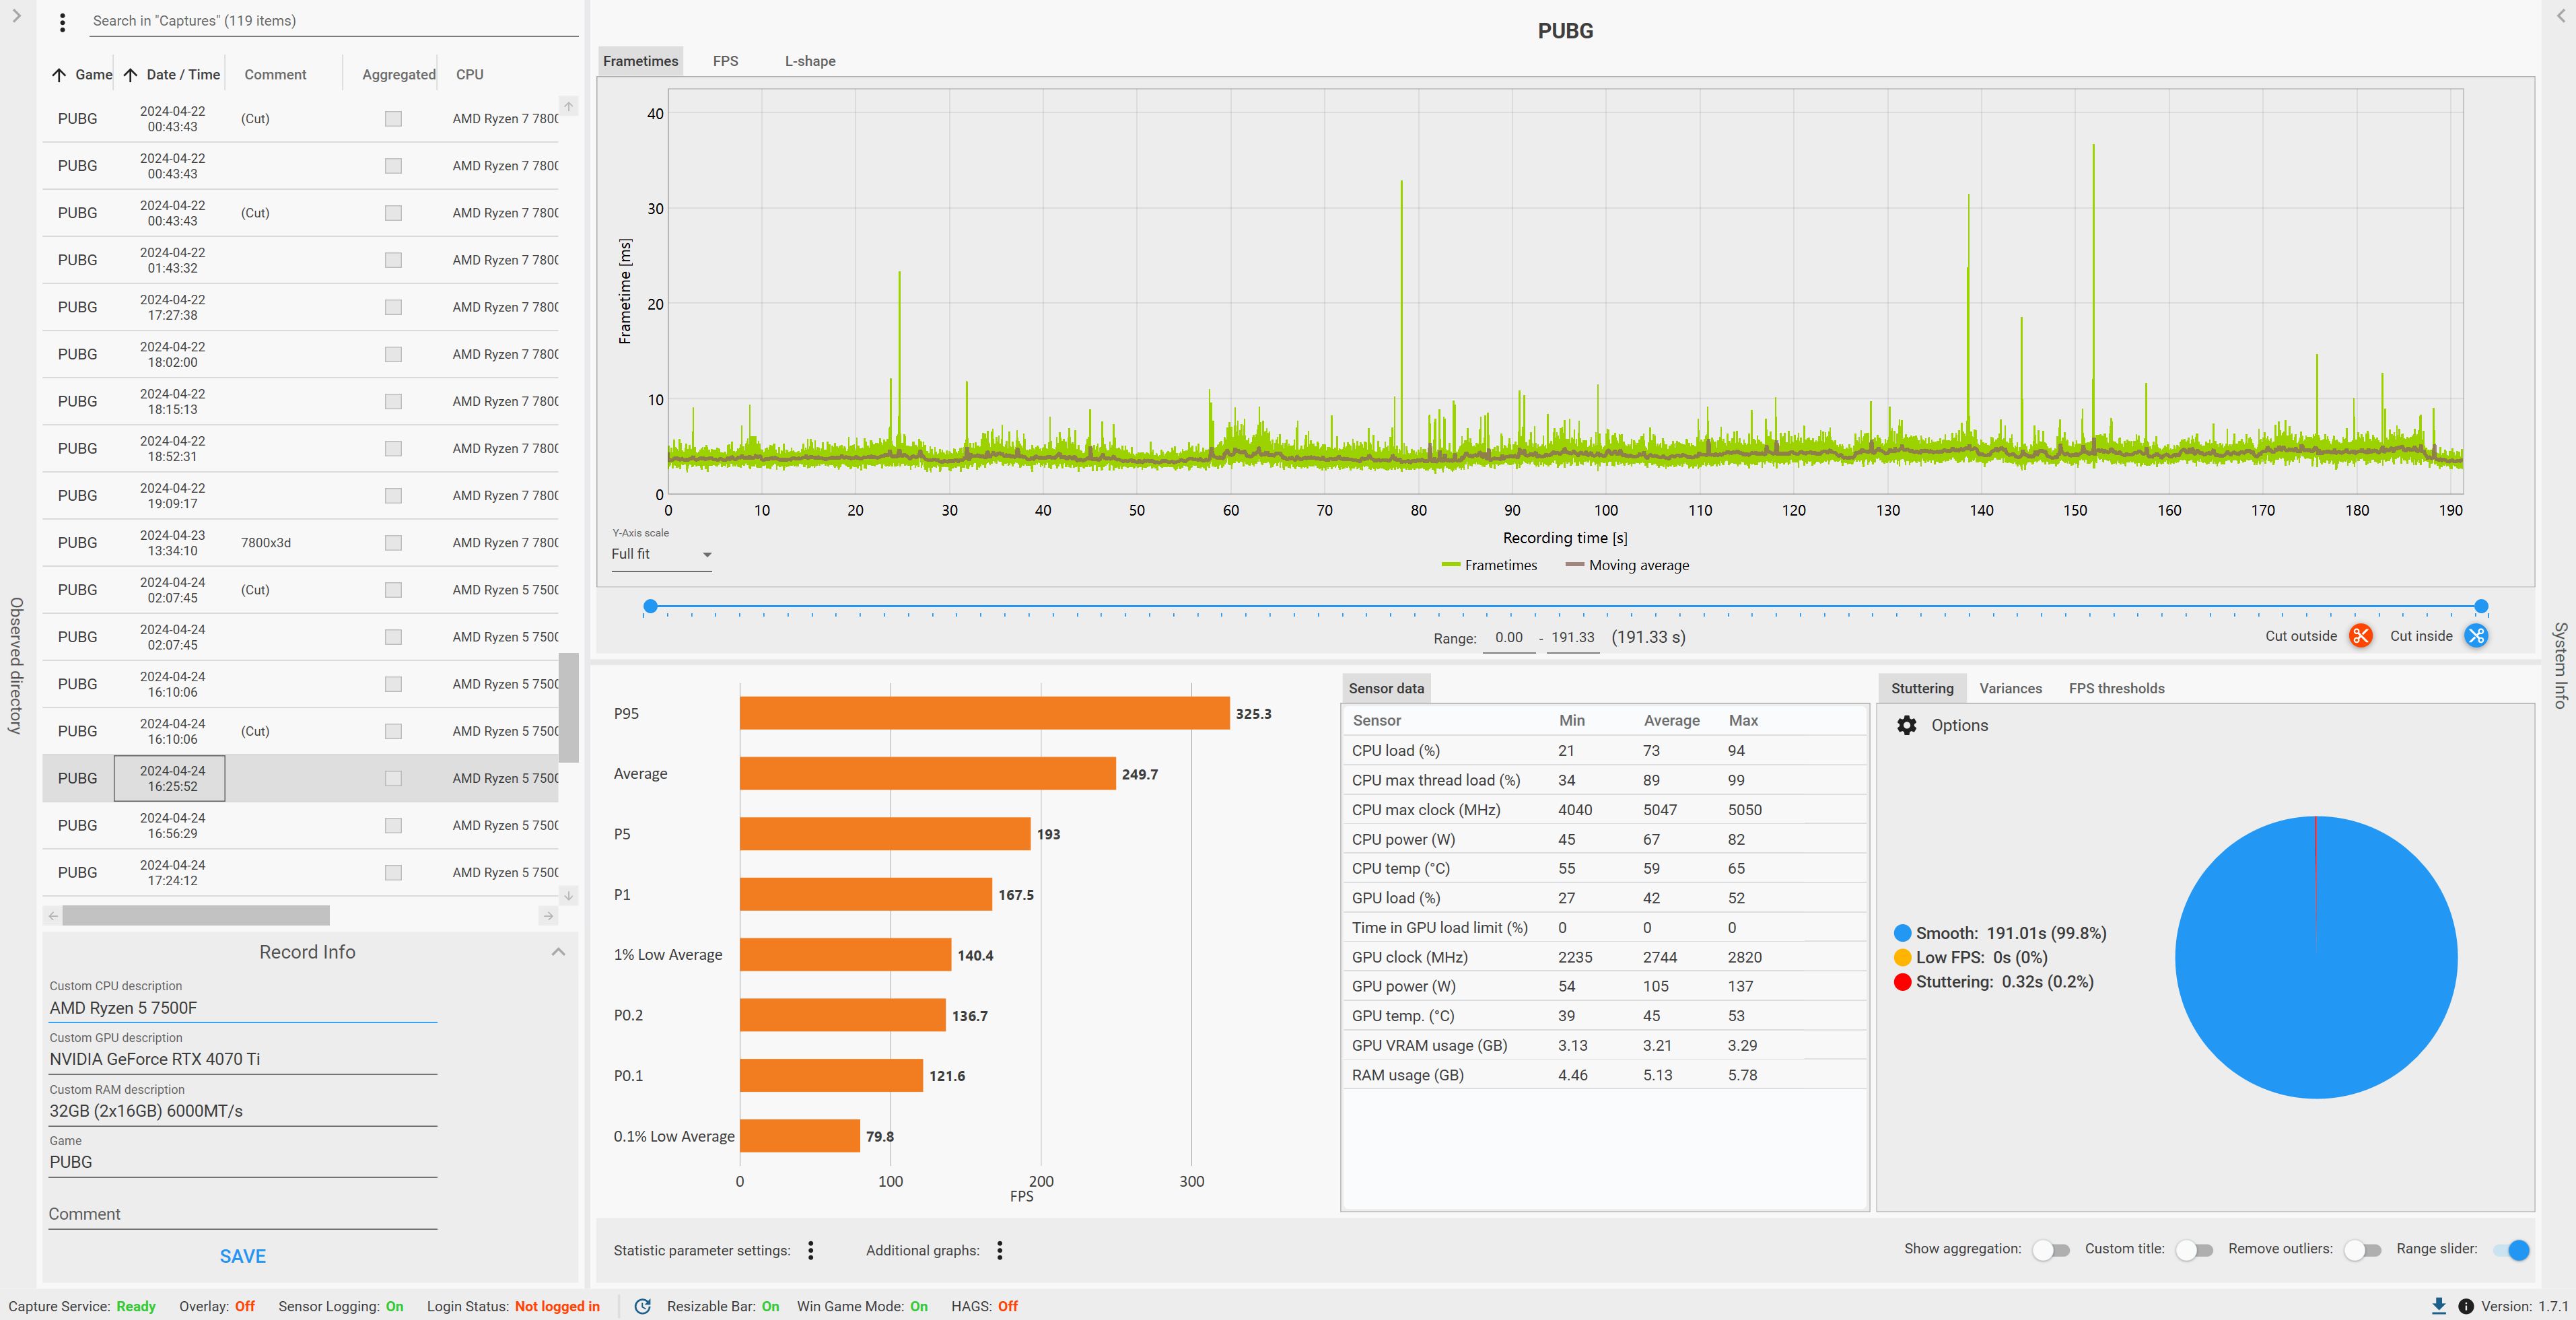Screen dimensions: 2576x1320
Task: Toggle Remove outliers switch
Action: [2362, 1250]
